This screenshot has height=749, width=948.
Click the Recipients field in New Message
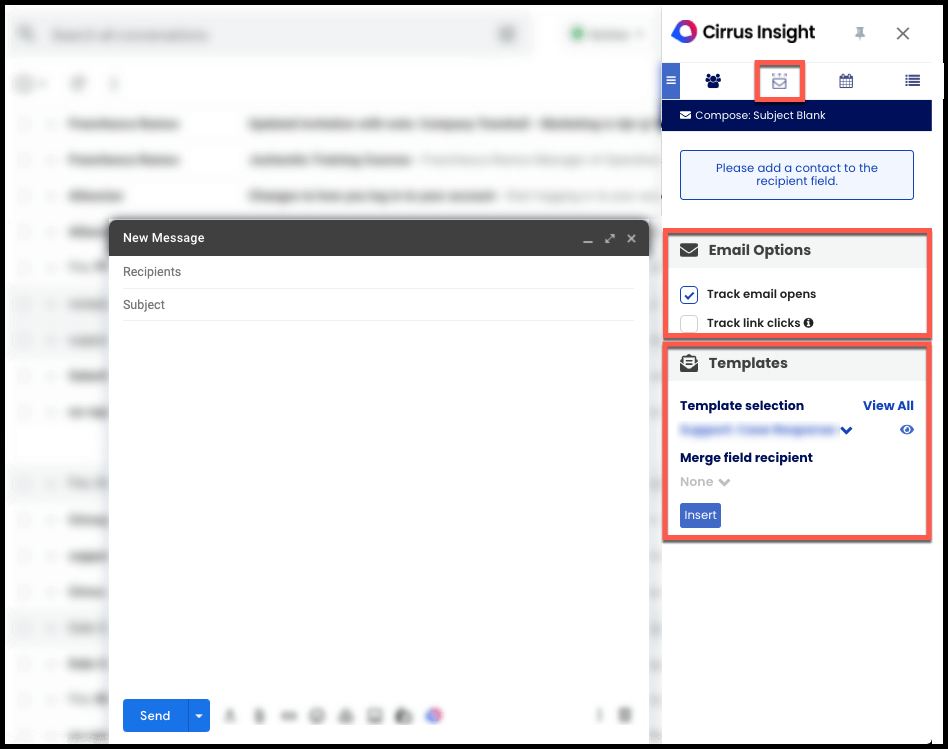300,271
